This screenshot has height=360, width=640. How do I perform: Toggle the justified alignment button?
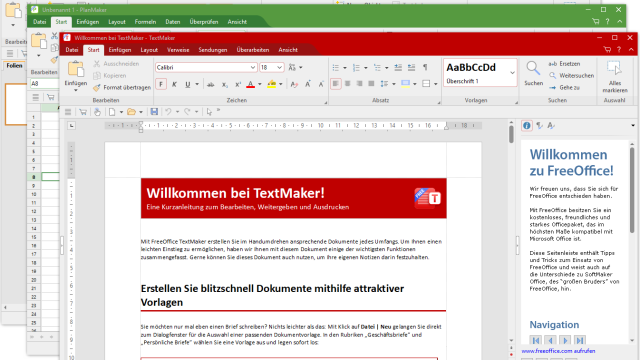click(371, 84)
